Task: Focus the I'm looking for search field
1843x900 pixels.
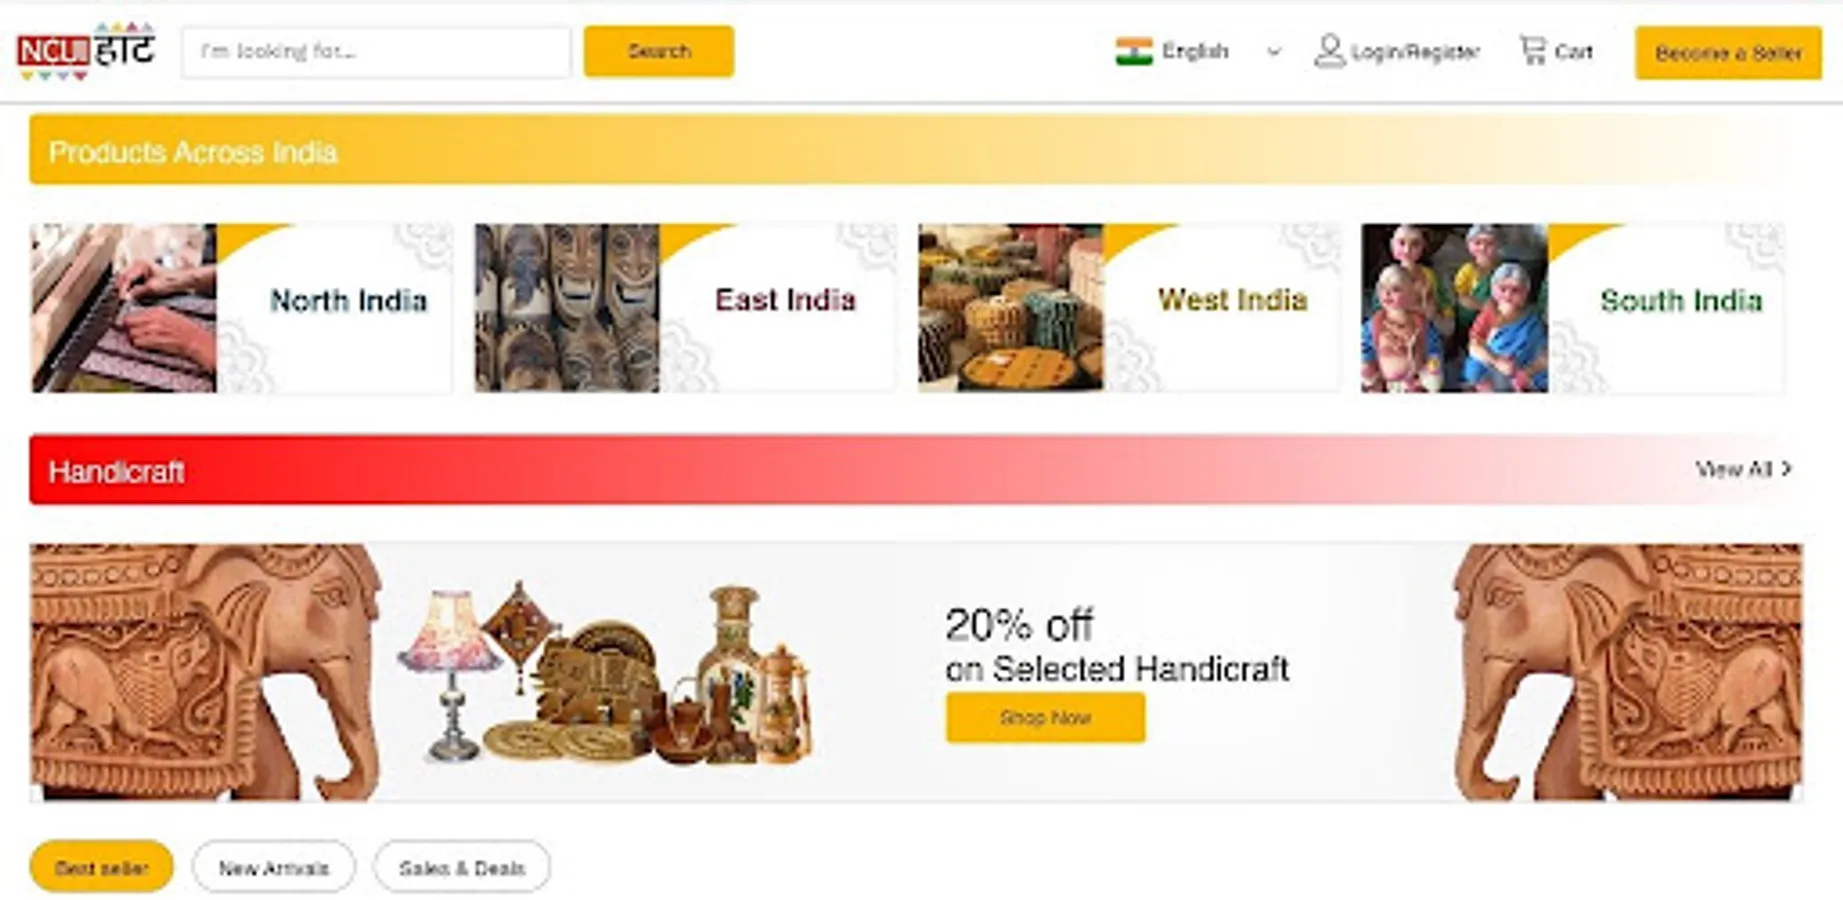Action: click(376, 51)
